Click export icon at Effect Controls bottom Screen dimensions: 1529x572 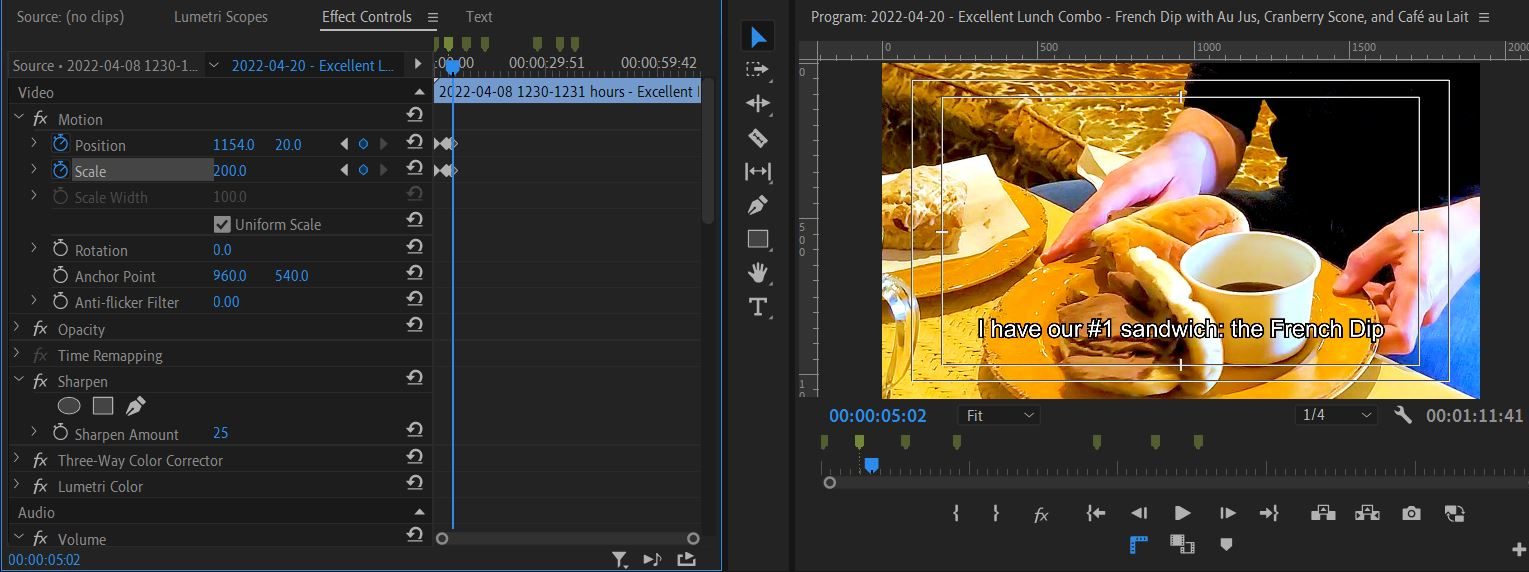click(687, 560)
